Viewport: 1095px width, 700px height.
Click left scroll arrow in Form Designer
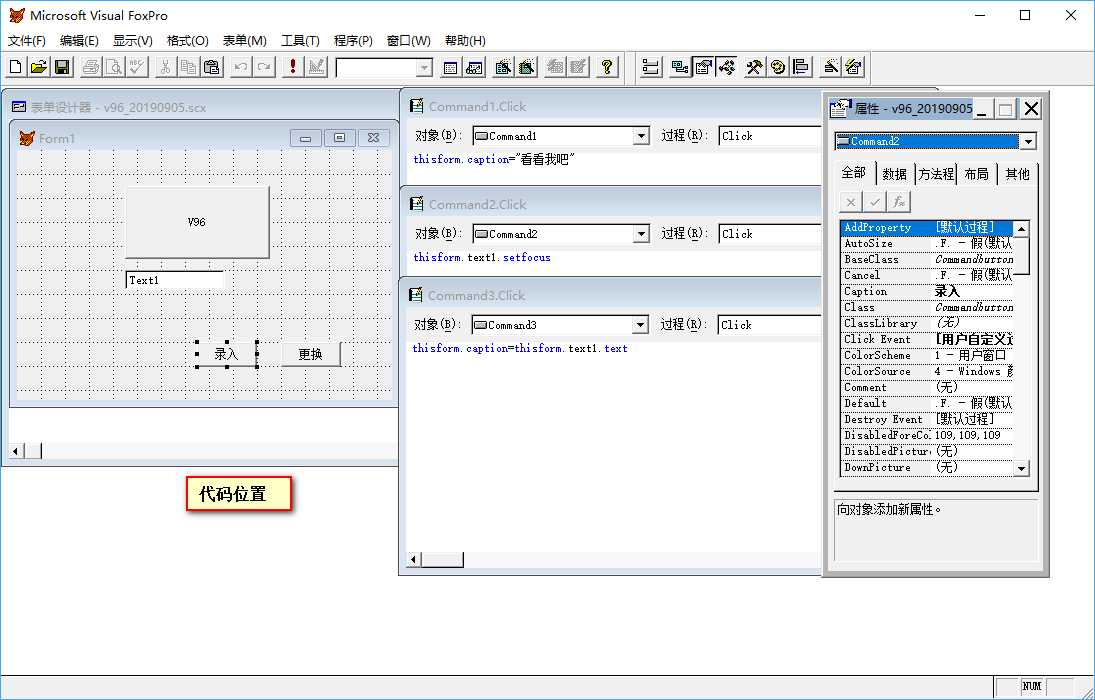pos(16,451)
